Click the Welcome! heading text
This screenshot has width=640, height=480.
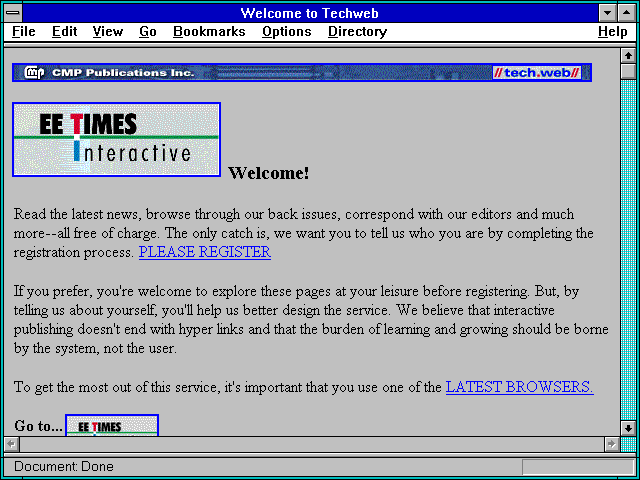point(269,173)
